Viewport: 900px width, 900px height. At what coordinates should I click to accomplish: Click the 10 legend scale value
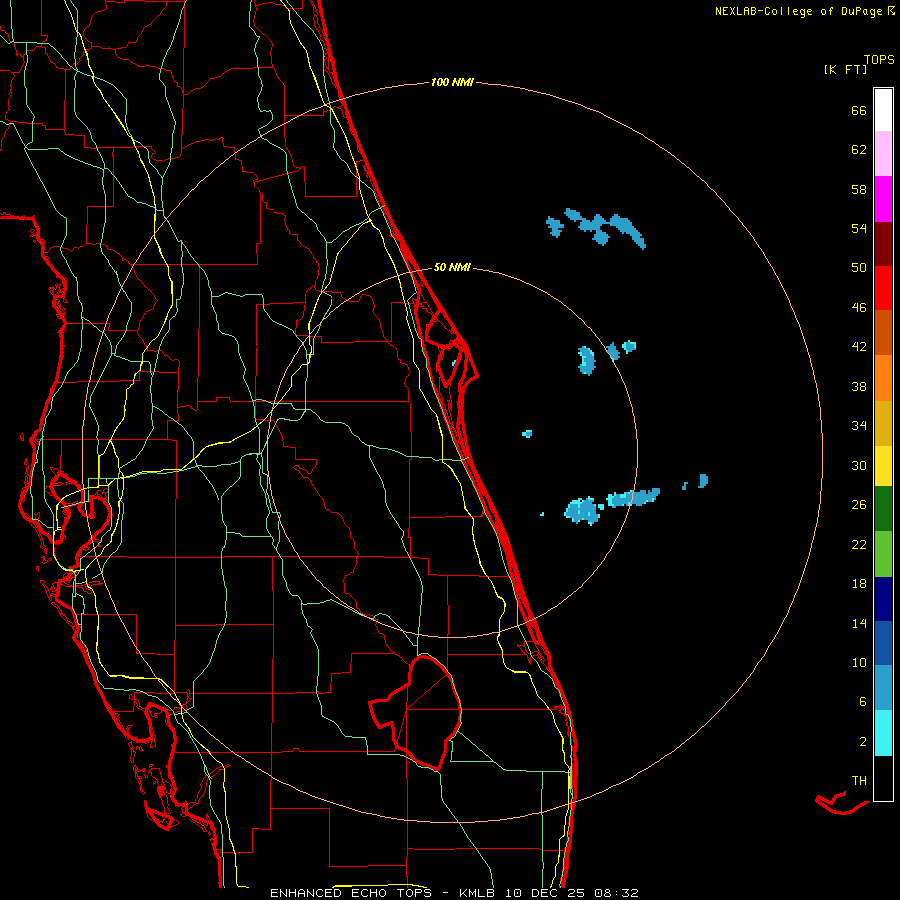[859, 662]
